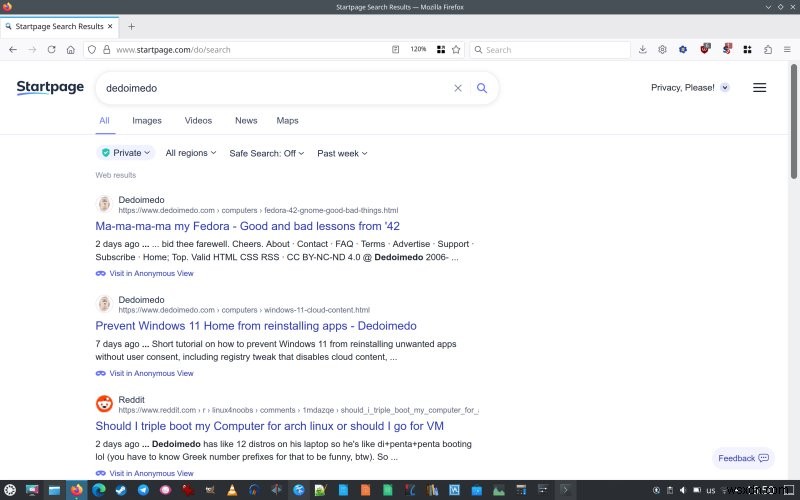Close the Startpage Search Results tab

pos(110,26)
